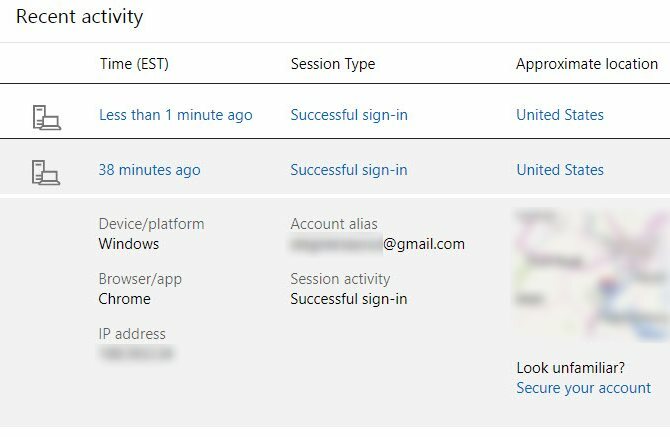Click the 'Windows' device/platform value
The width and height of the screenshot is (670, 437).
pyautogui.click(x=129, y=244)
